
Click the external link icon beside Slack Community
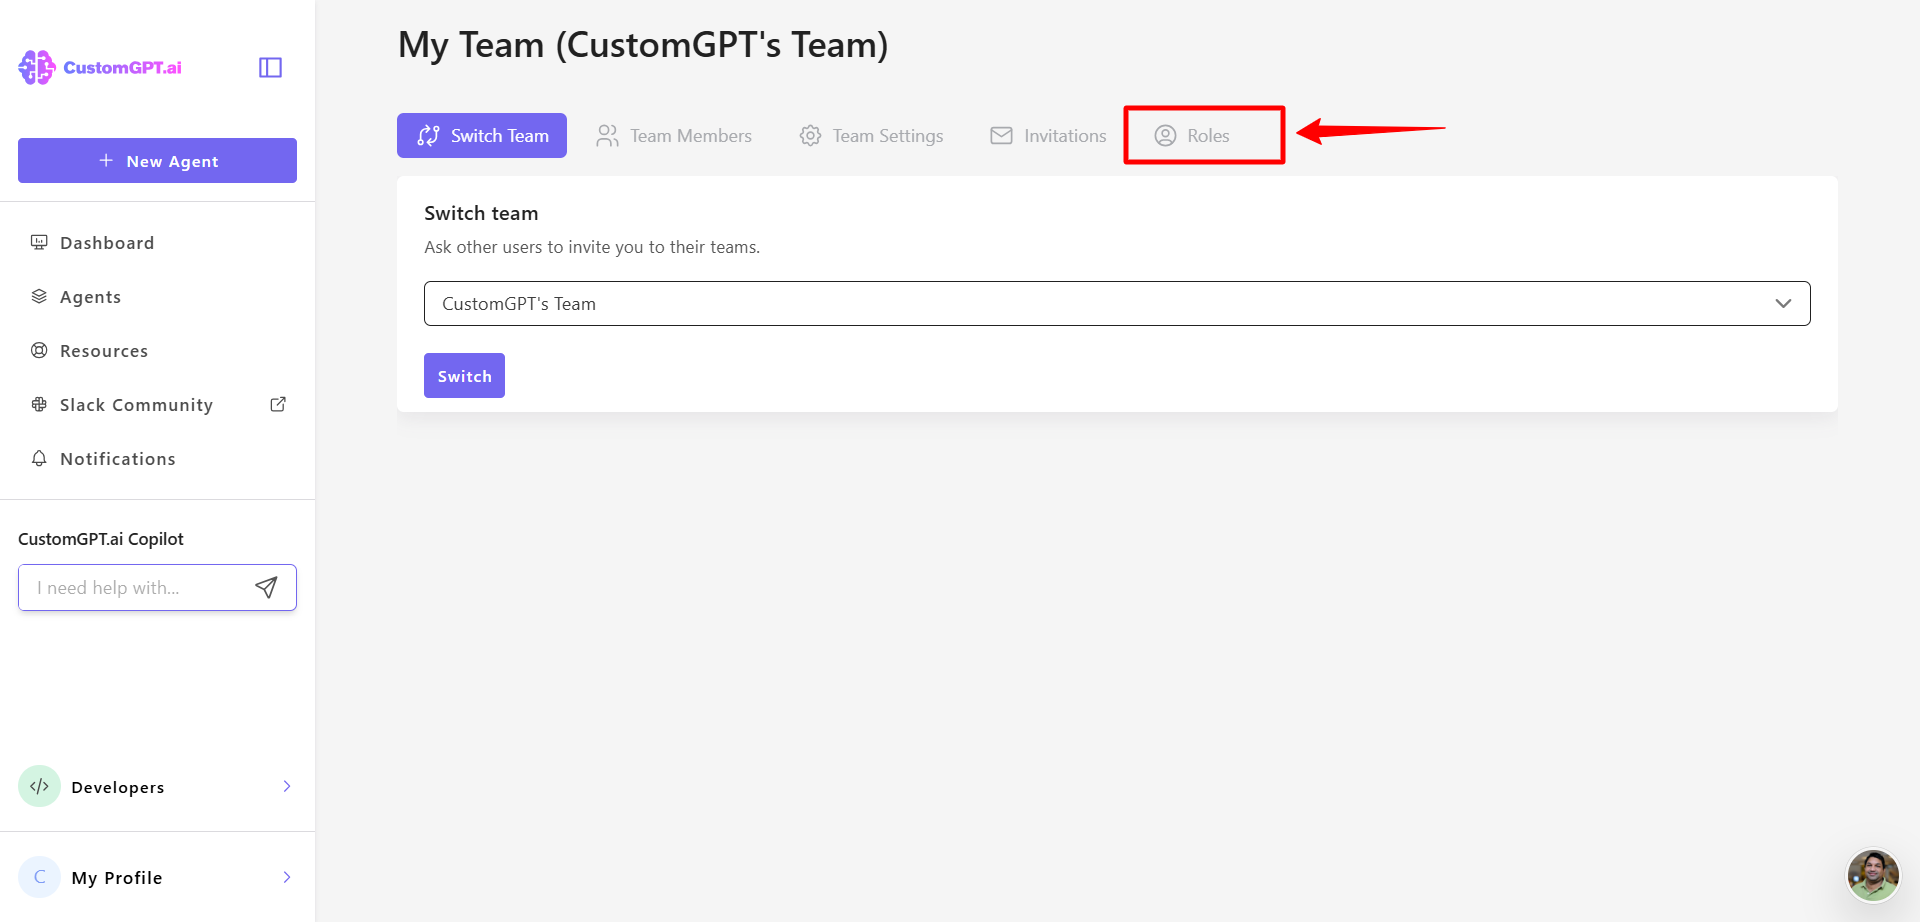coord(278,404)
